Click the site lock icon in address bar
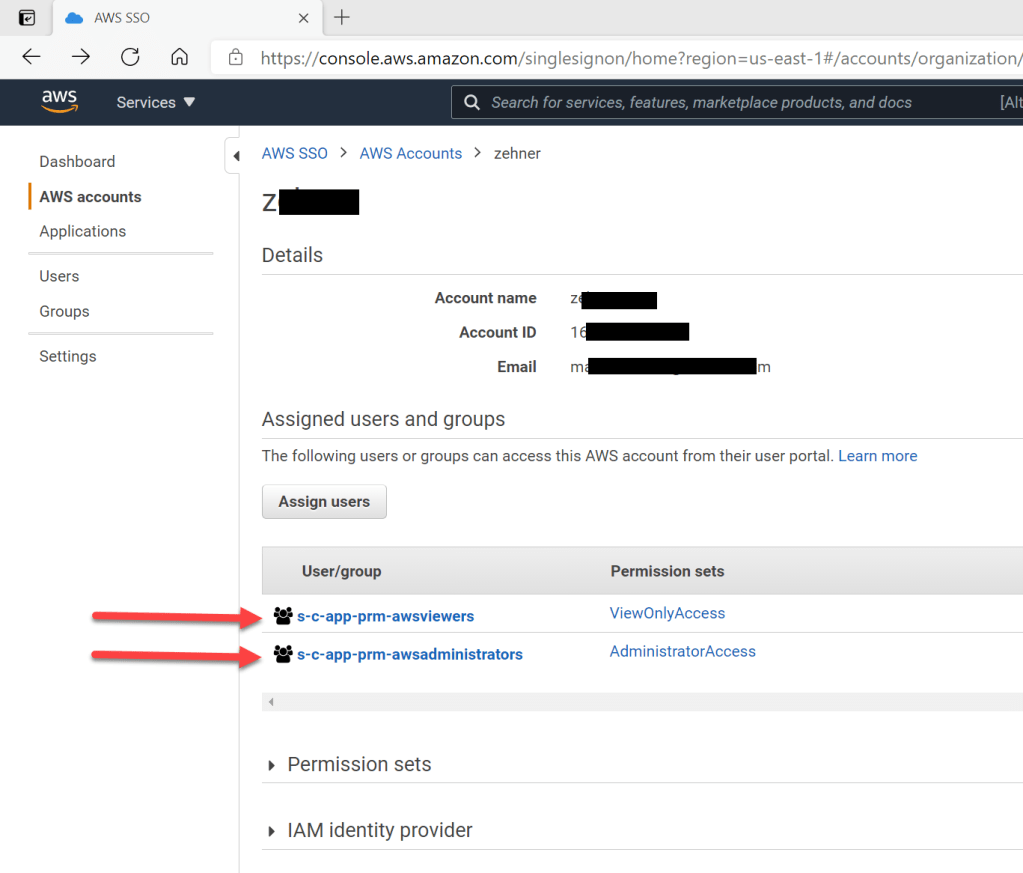 pyautogui.click(x=236, y=58)
